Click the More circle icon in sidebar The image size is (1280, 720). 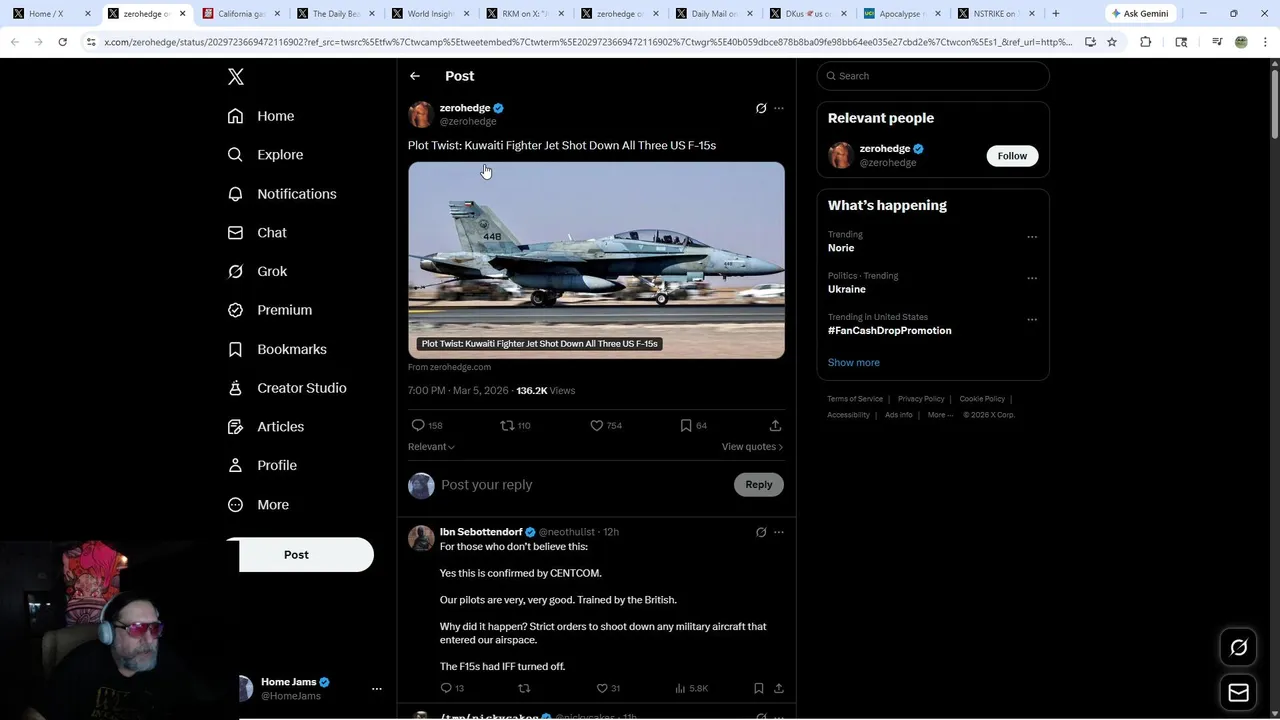tap(236, 505)
